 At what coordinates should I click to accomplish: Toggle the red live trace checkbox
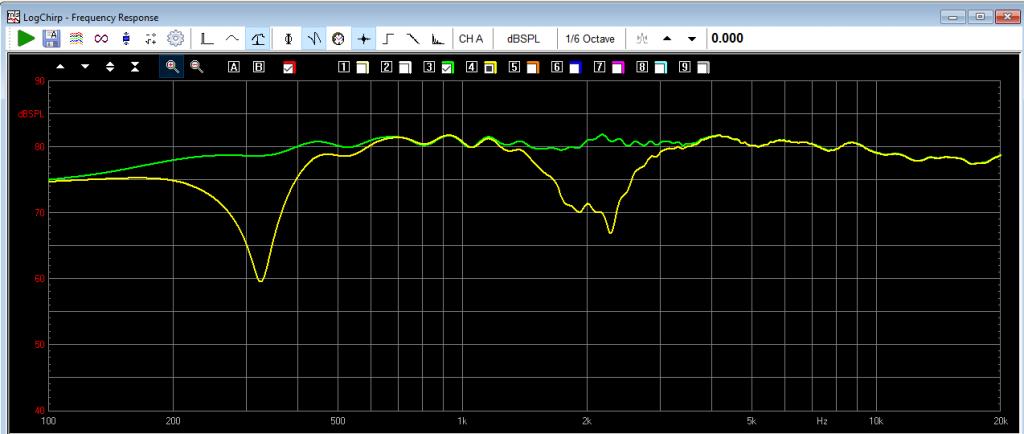[289, 67]
